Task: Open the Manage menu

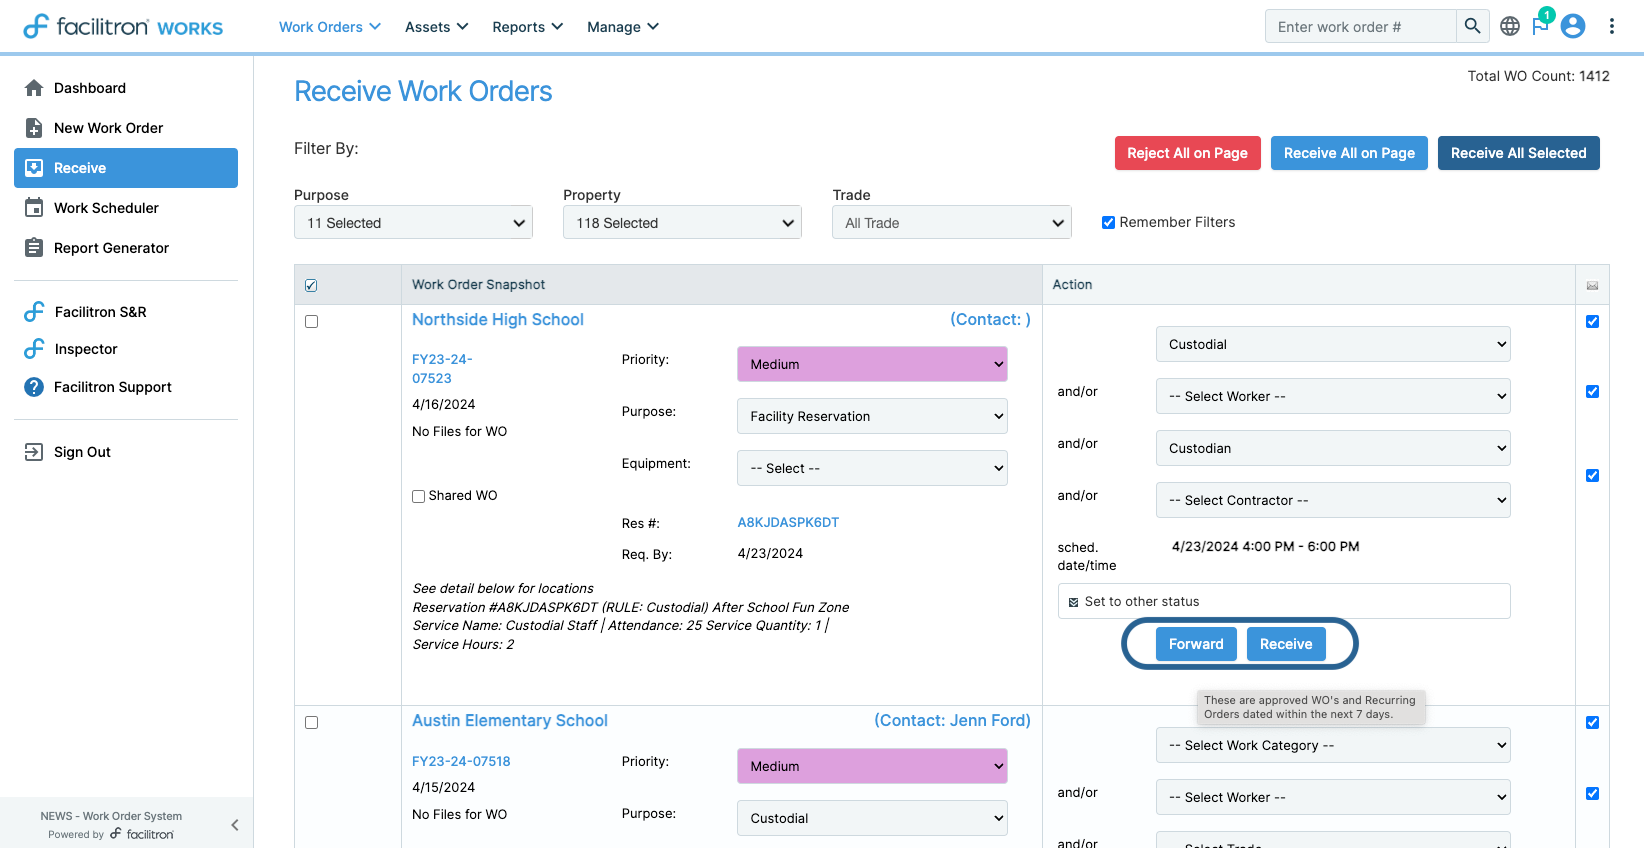Action: coord(622,27)
